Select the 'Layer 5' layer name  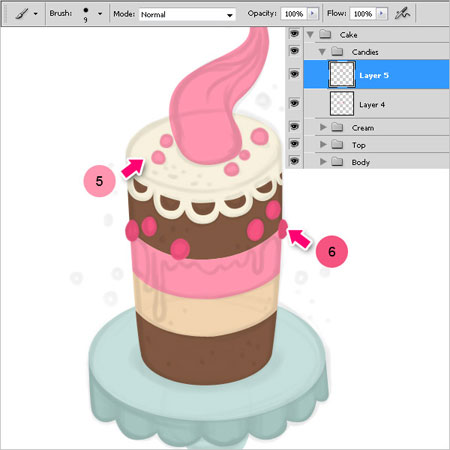[374, 75]
